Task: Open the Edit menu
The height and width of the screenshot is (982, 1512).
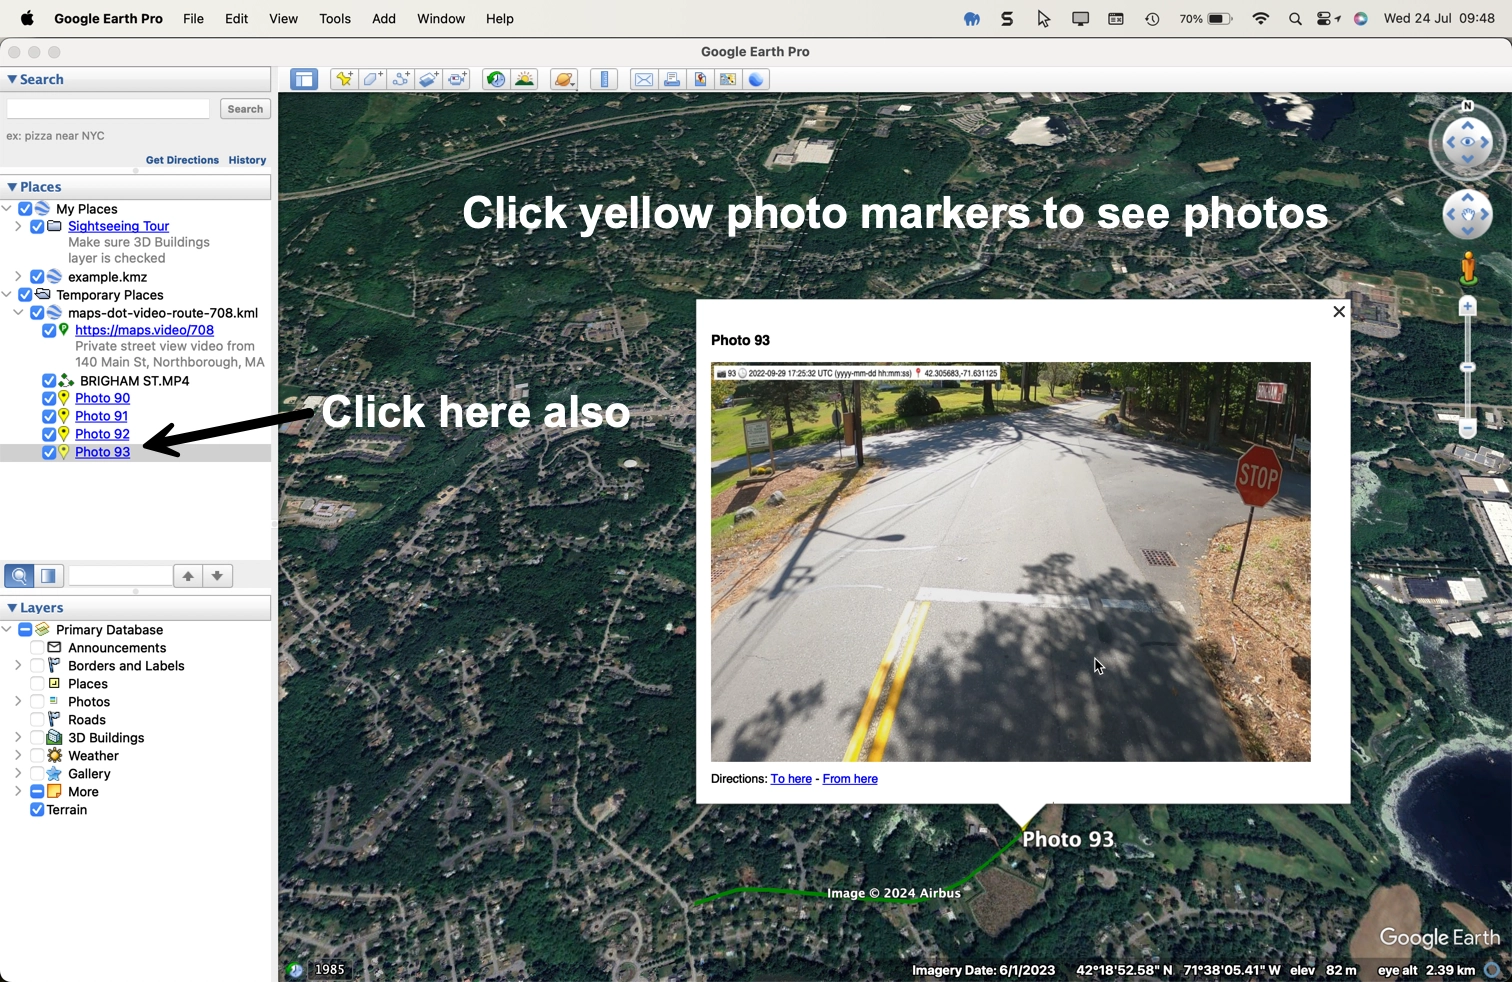Action: (x=236, y=19)
